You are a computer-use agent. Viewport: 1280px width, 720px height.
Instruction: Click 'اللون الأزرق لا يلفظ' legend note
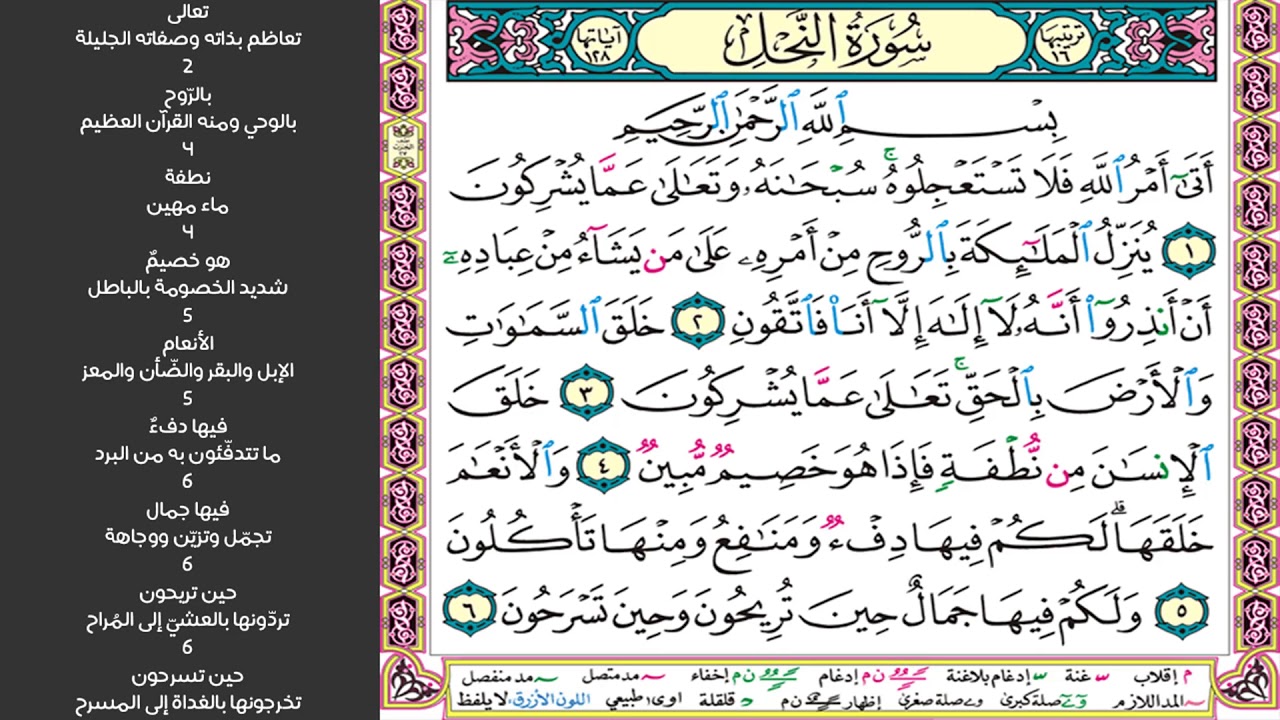523,698
